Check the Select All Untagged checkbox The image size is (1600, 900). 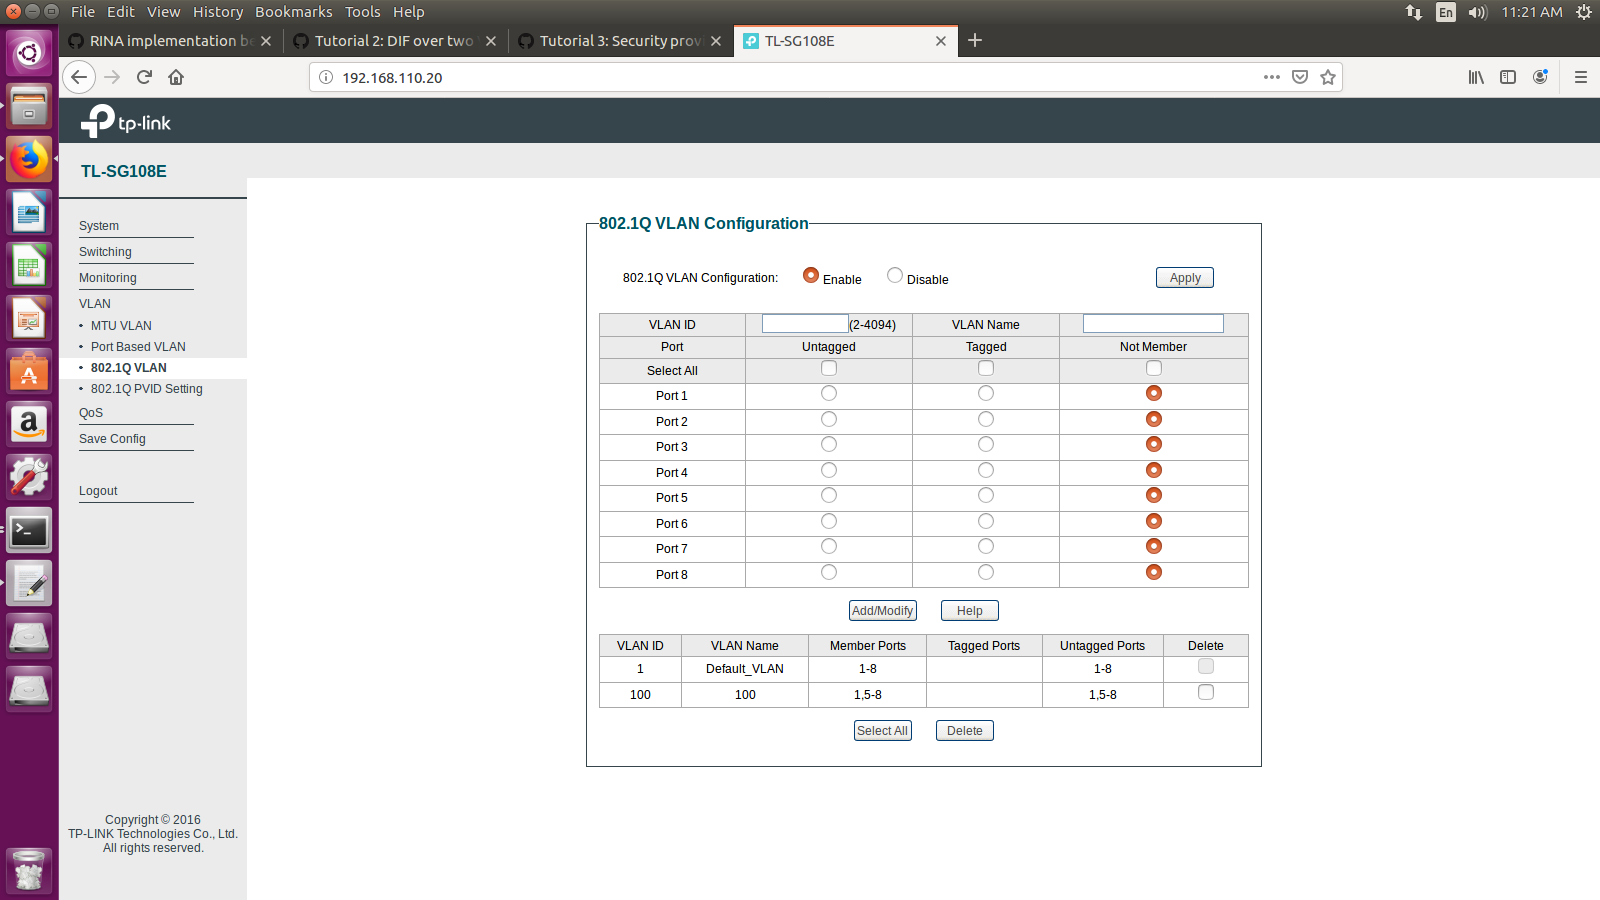tap(828, 368)
